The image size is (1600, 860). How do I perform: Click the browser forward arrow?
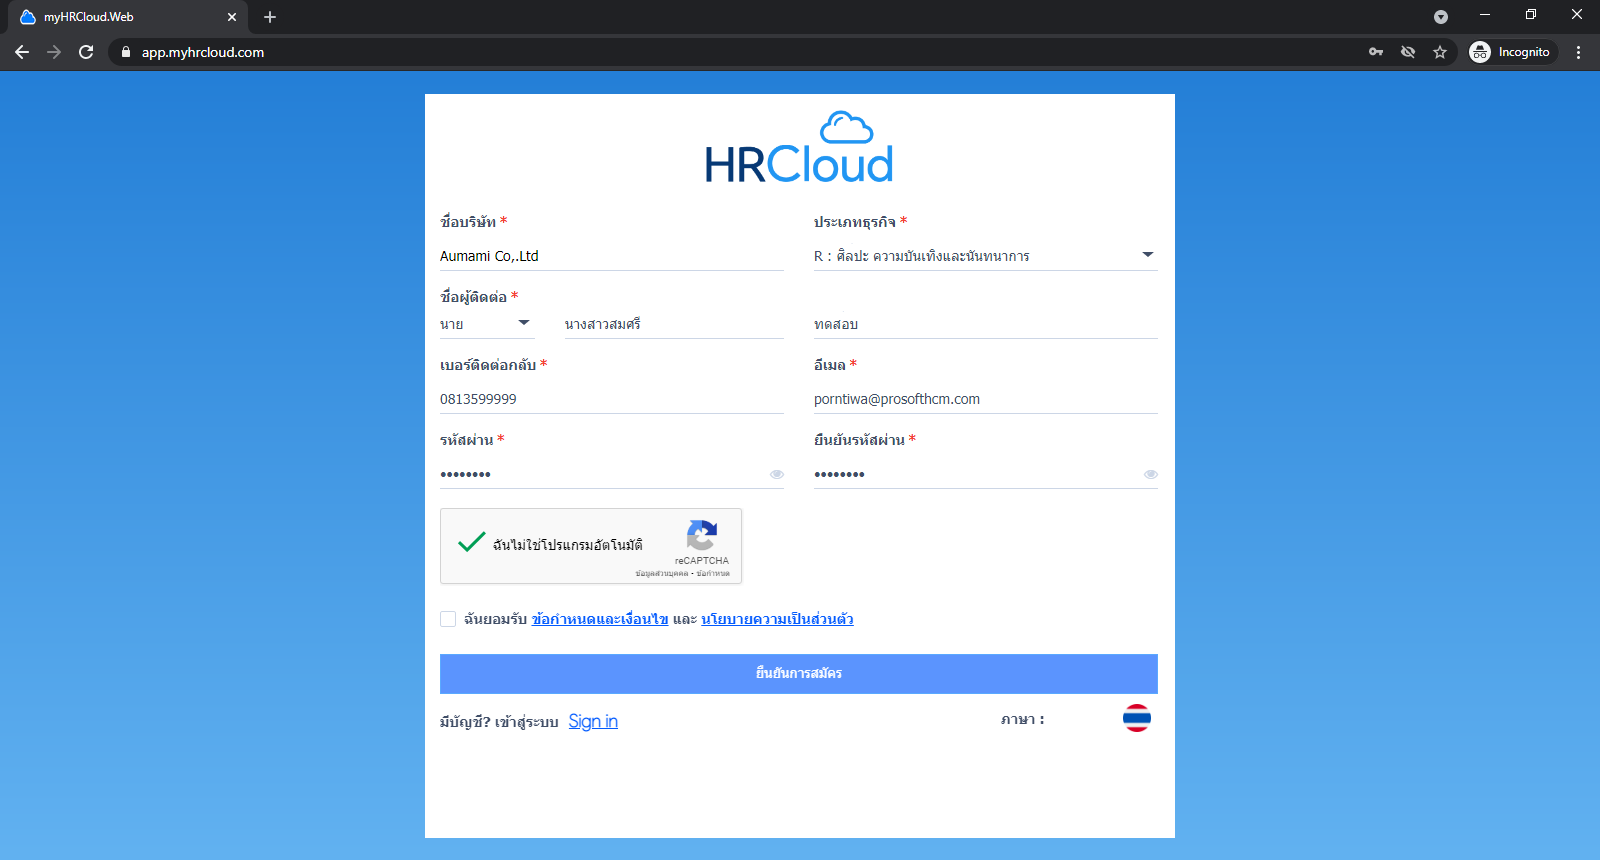[54, 52]
